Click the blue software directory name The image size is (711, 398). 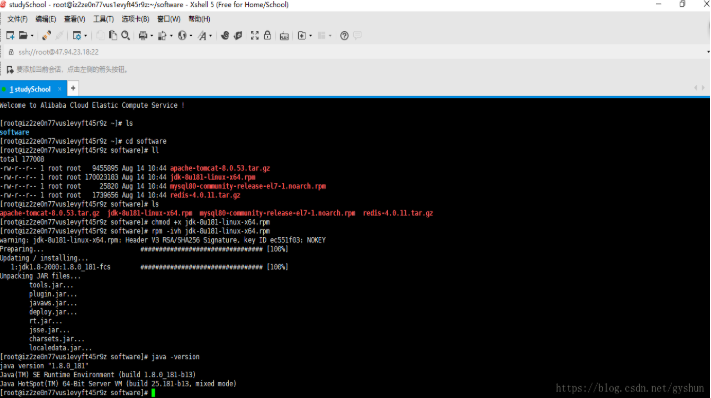pos(15,132)
